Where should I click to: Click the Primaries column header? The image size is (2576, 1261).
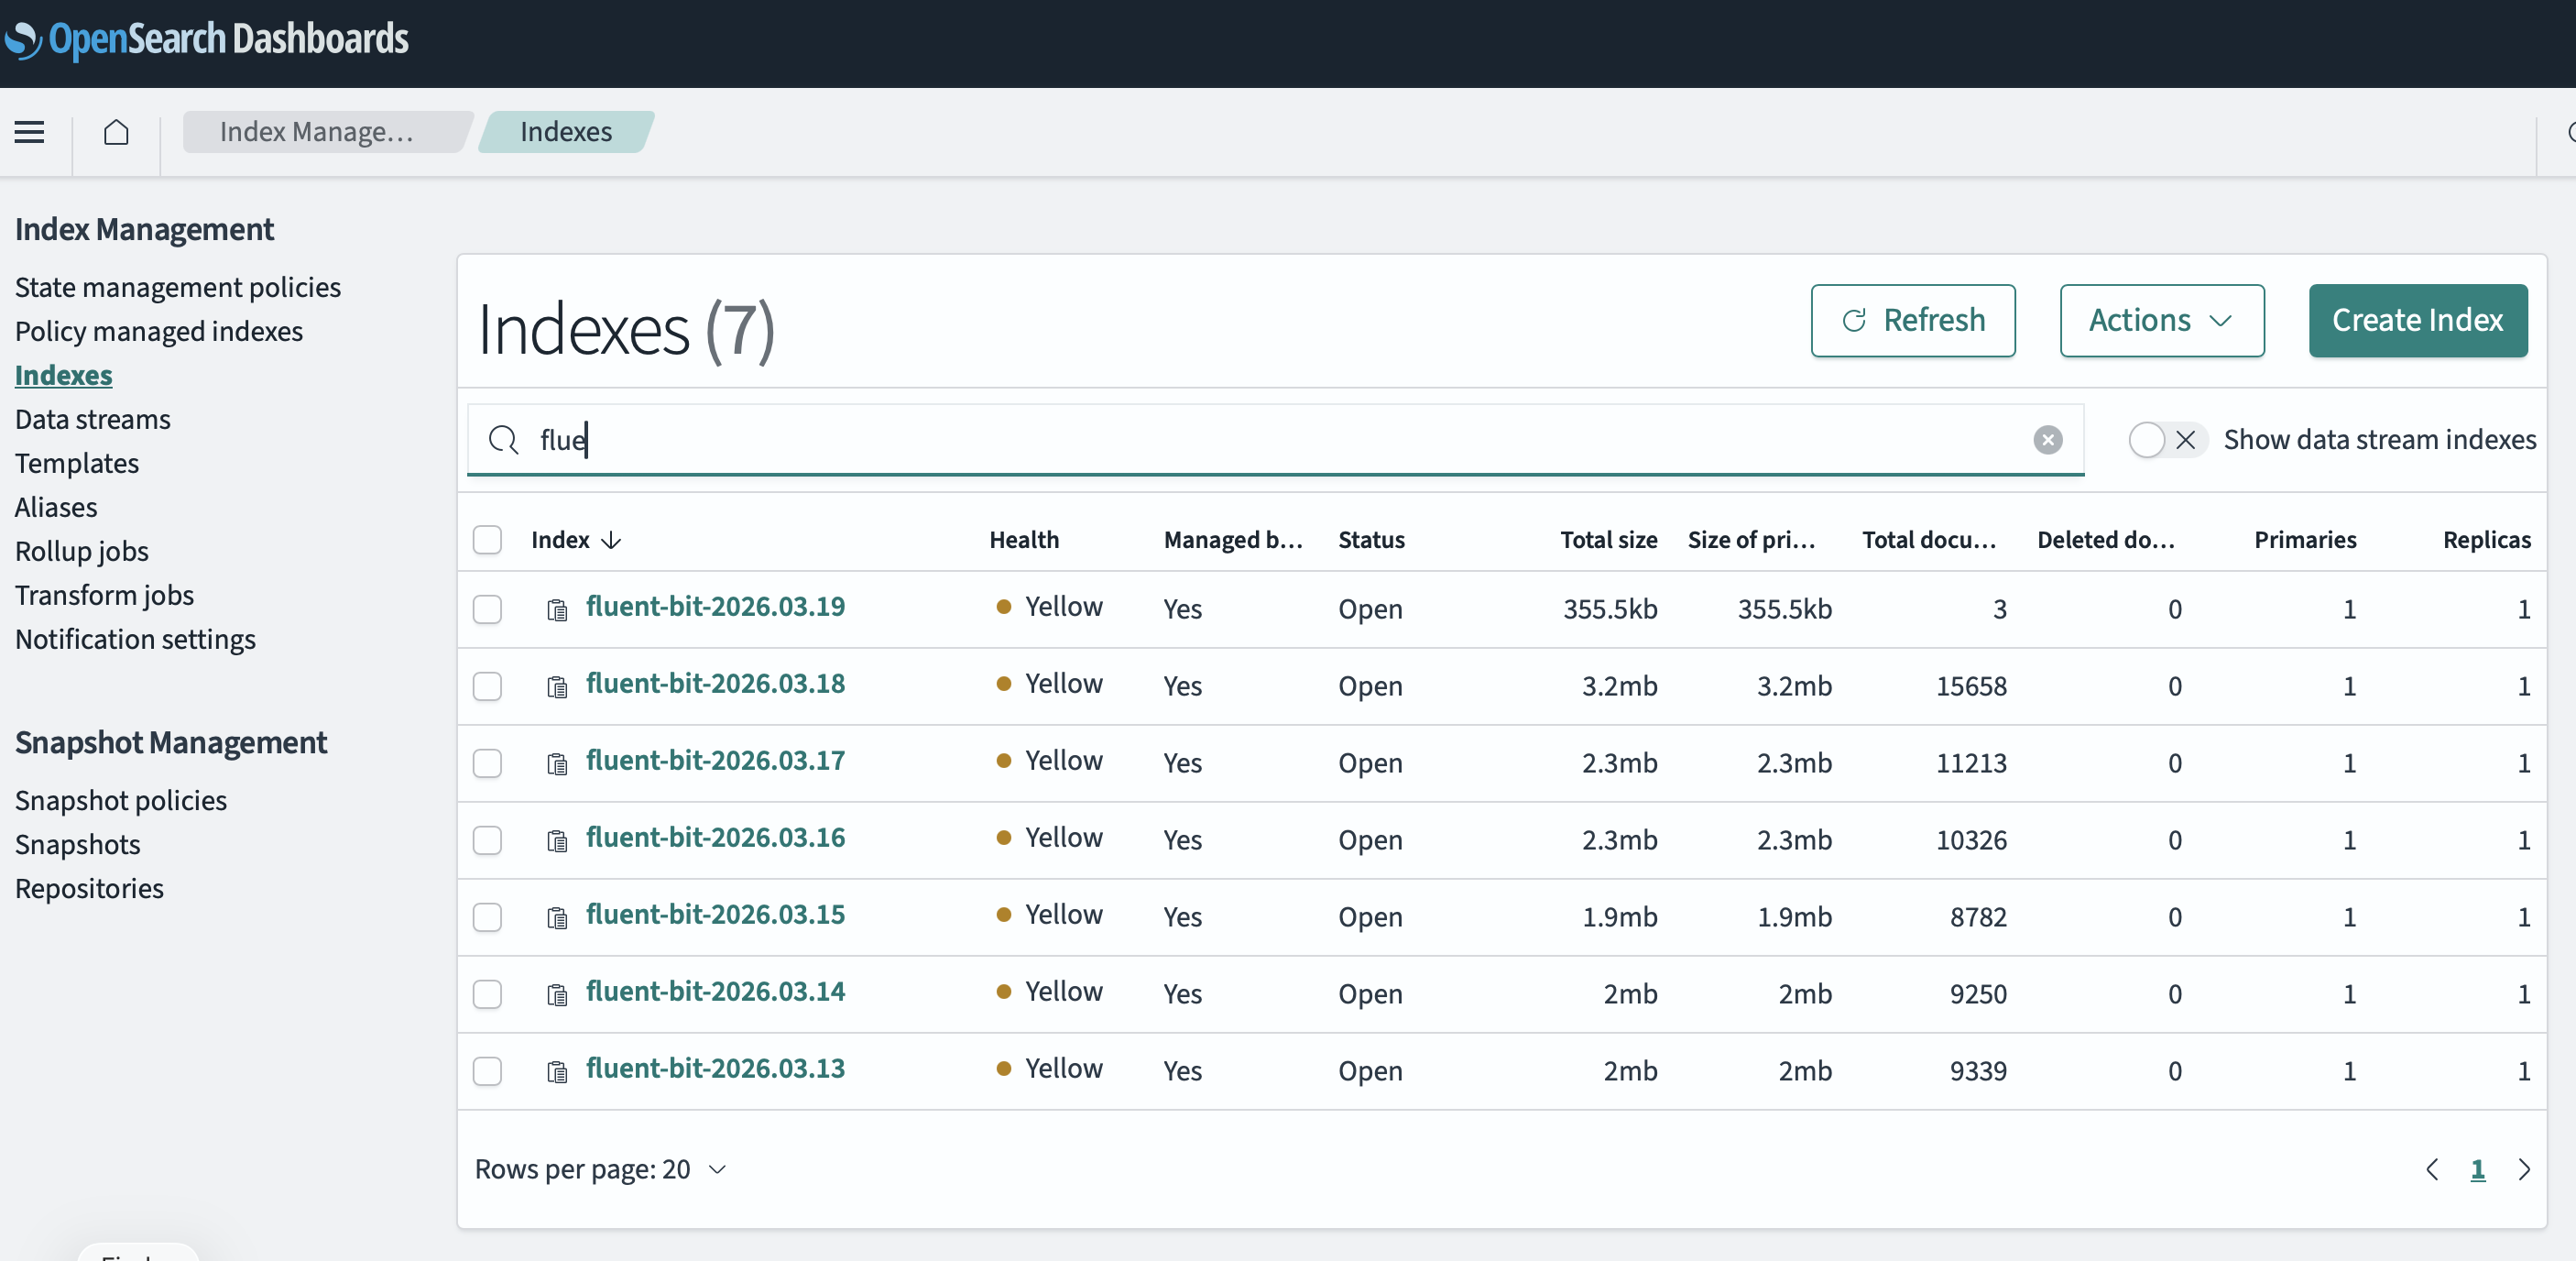point(2304,540)
